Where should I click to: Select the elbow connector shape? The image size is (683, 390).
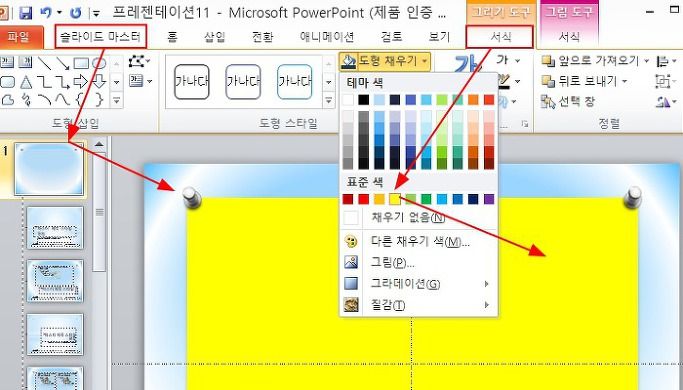[x=44, y=81]
